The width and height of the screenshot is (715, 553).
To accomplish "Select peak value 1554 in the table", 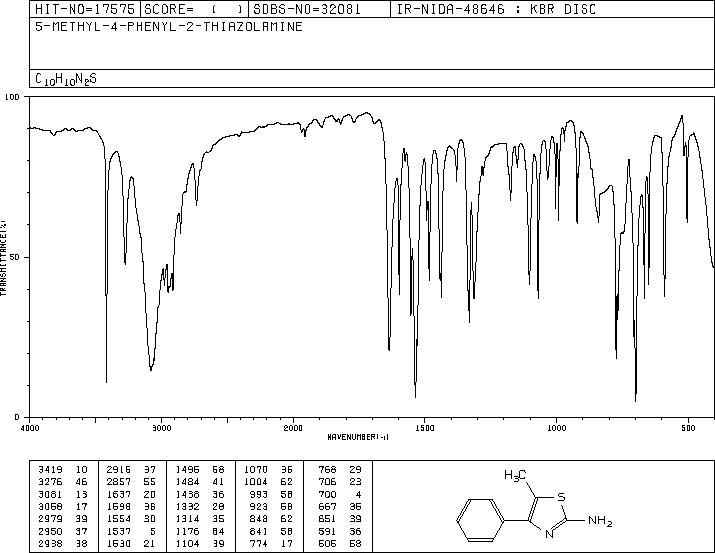I will tap(119, 519).
